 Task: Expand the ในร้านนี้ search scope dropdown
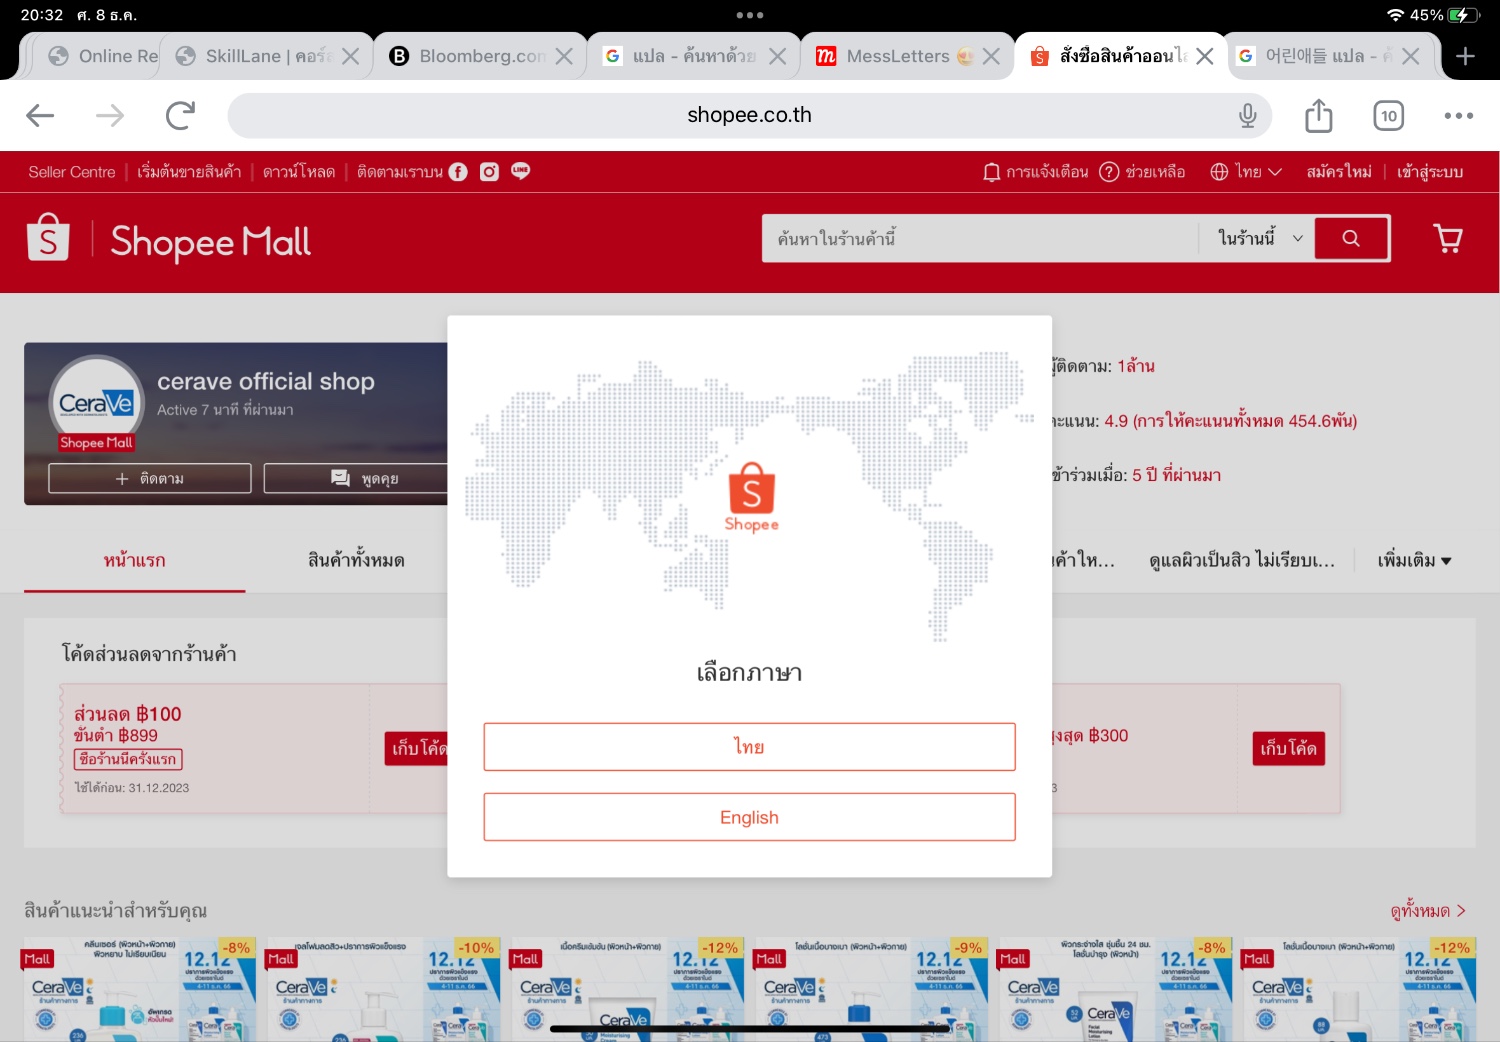coord(1260,238)
